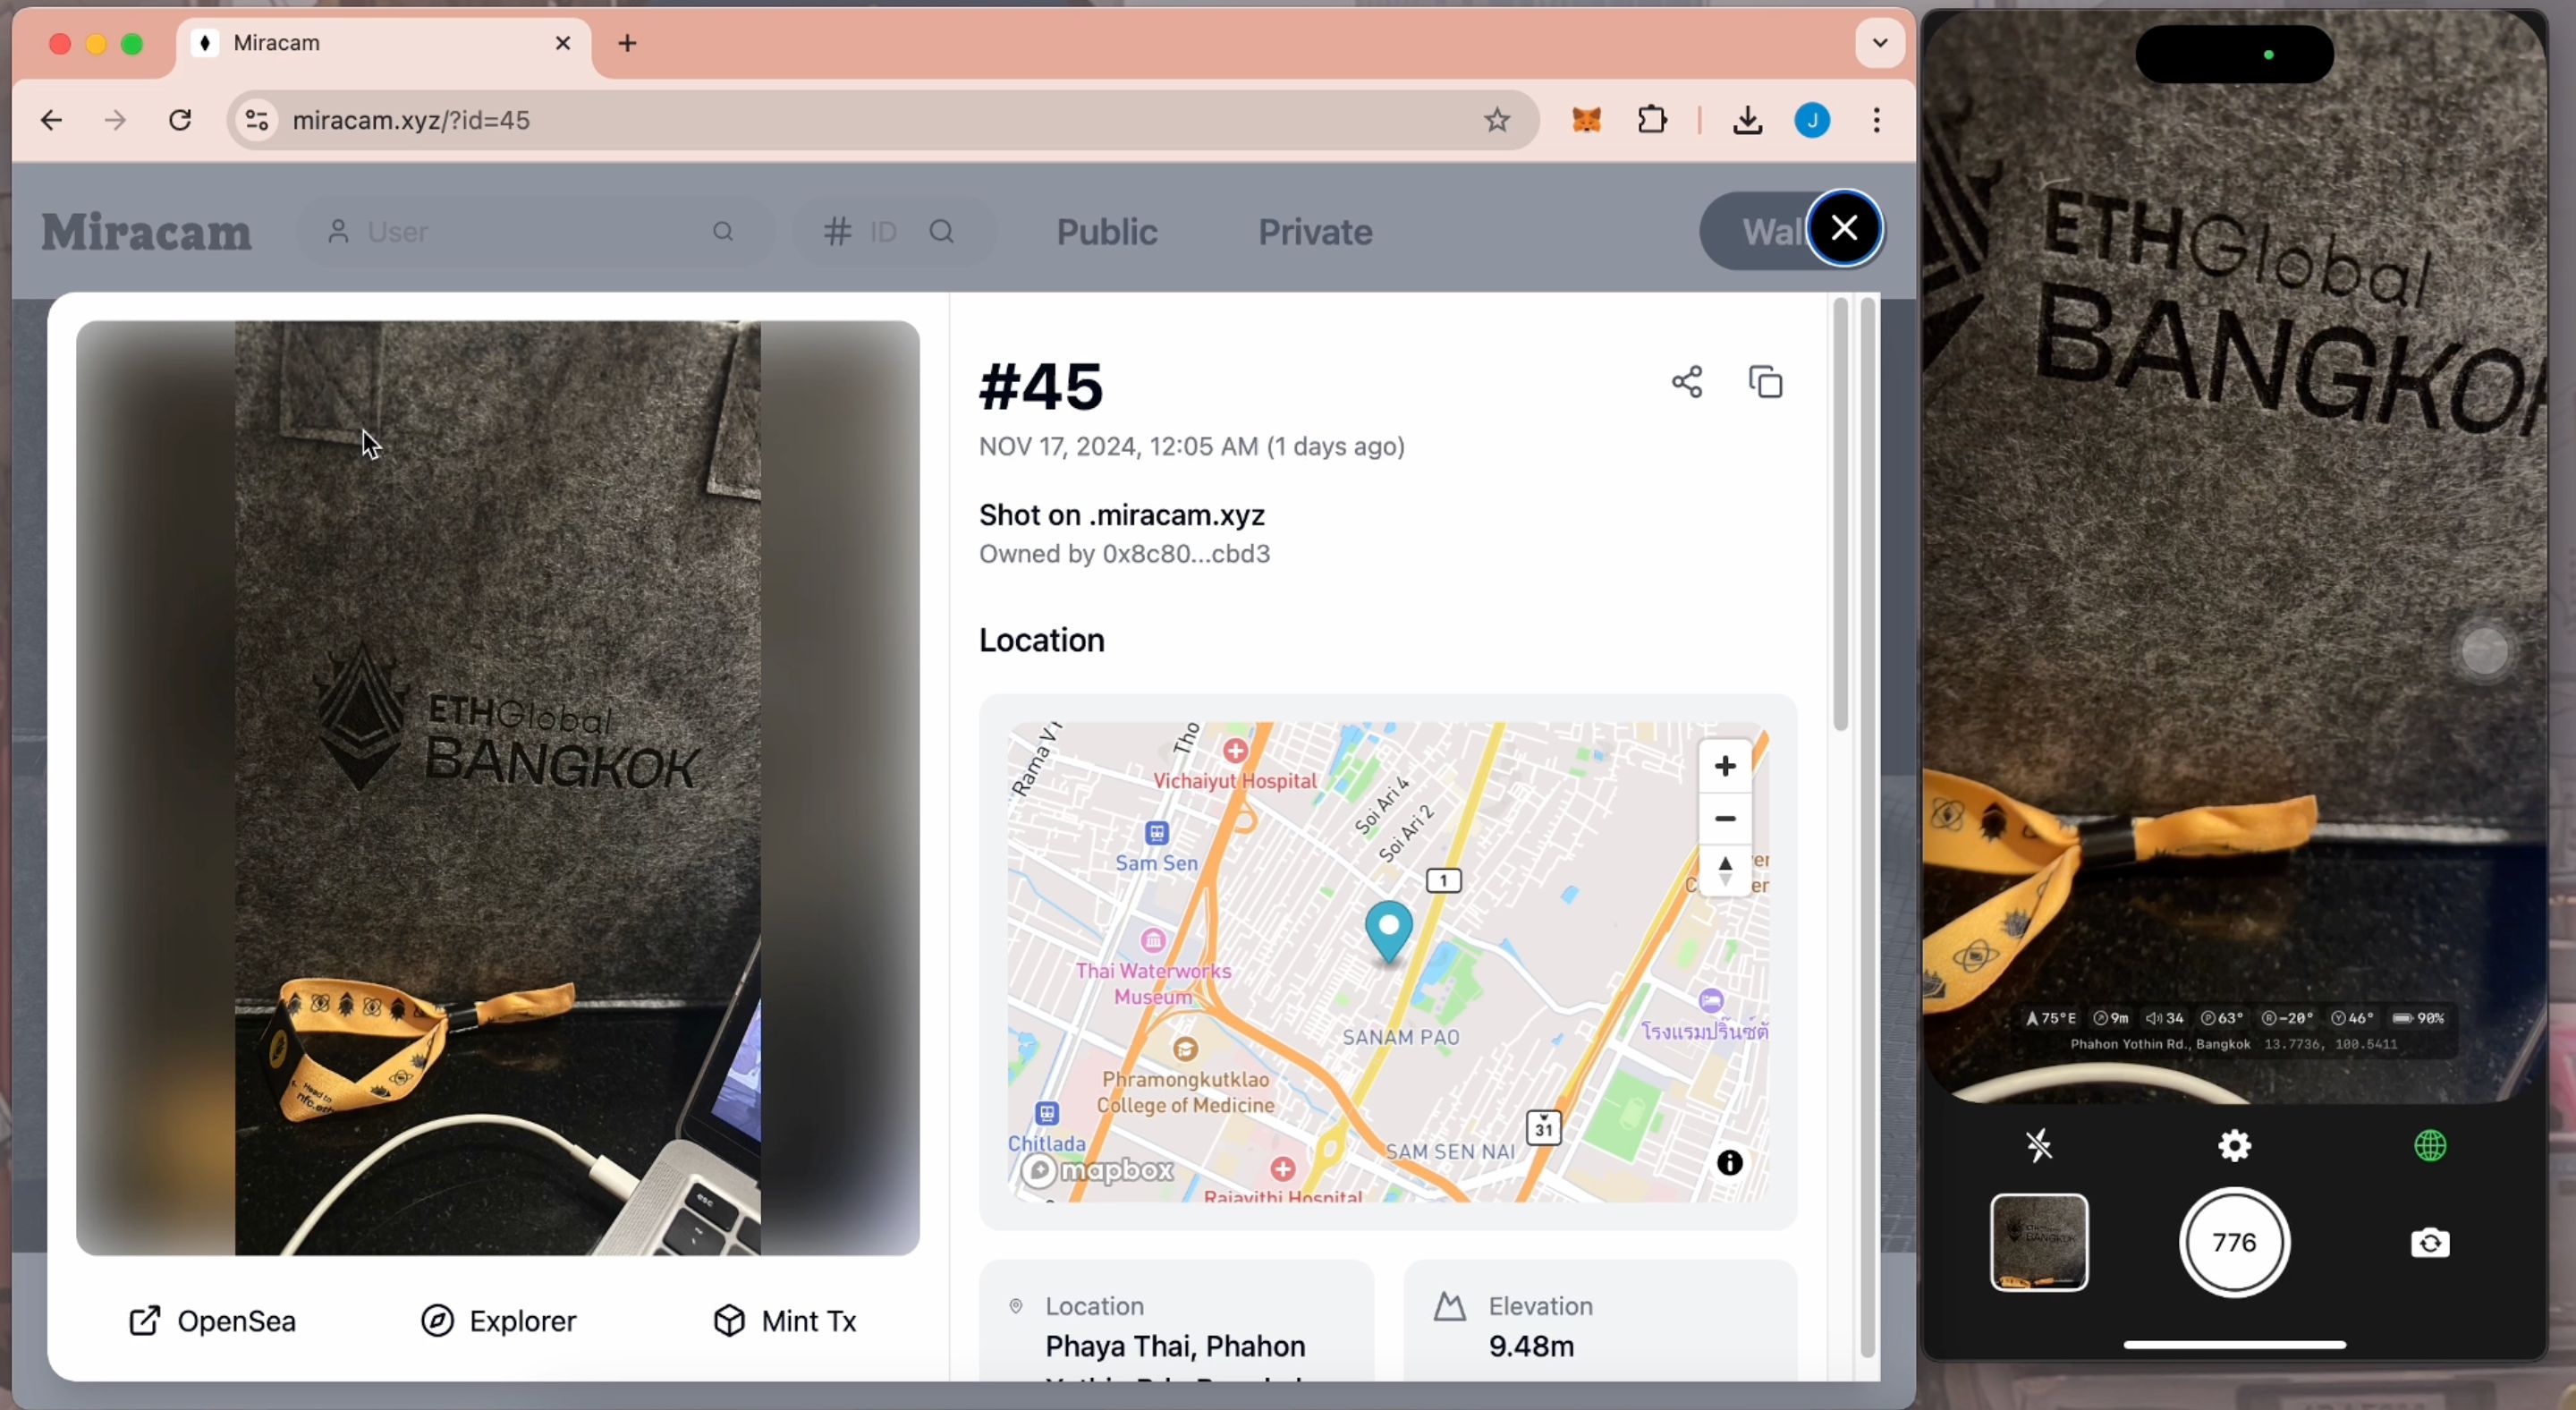Tap the 776 shutter button
The height and width of the screenshot is (1410, 2576).
[2234, 1242]
